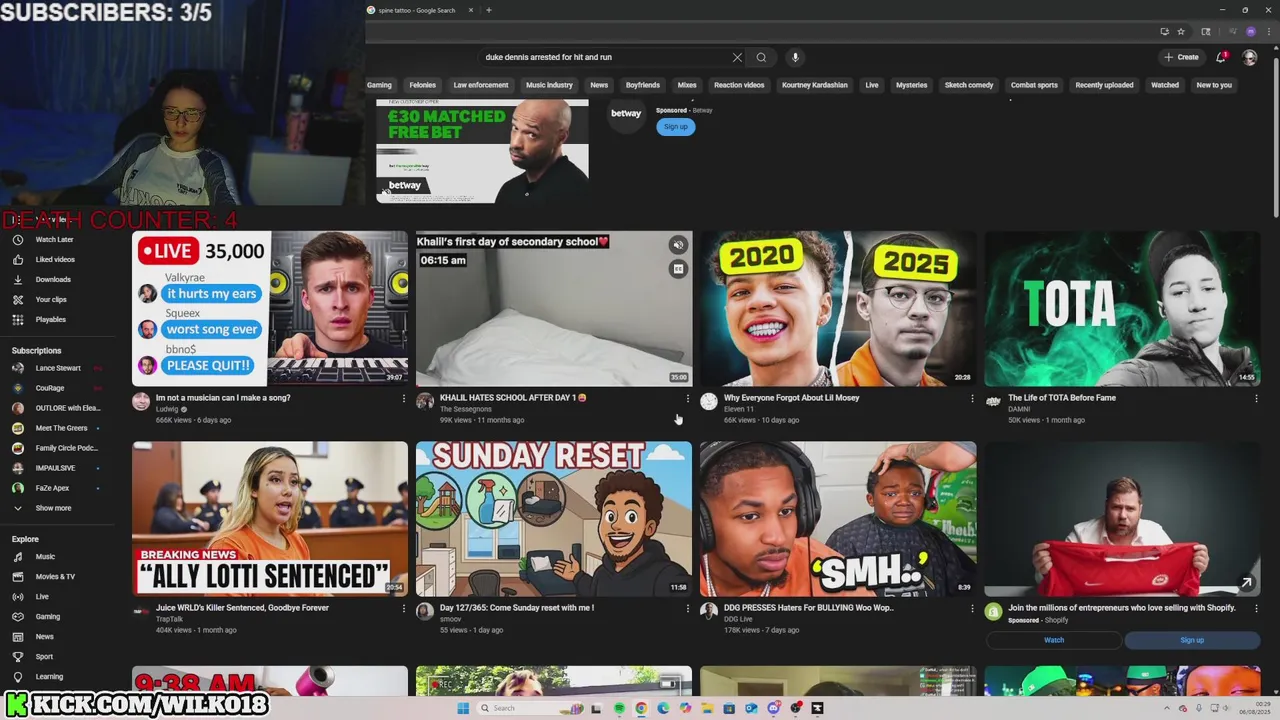Click Watch on Shopify ad
The image size is (1280, 720).
[1054, 640]
